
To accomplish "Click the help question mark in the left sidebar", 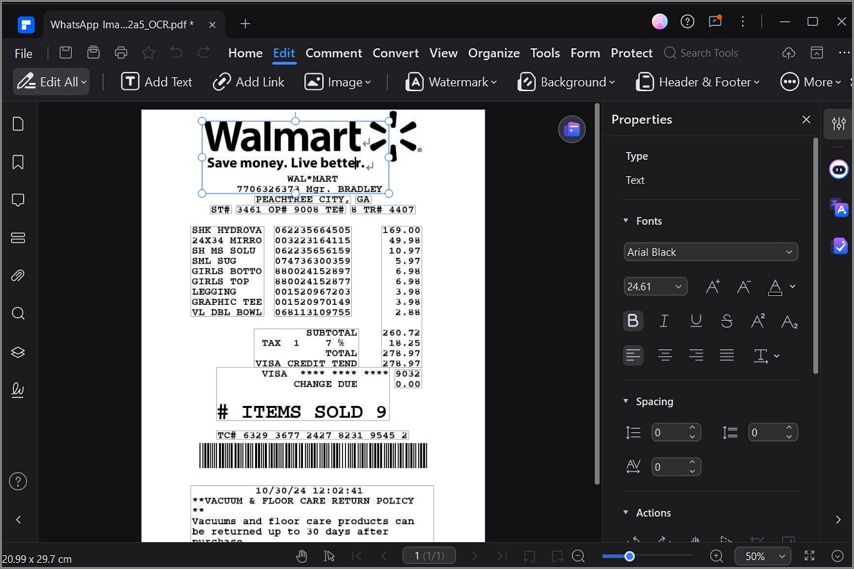I will tap(18, 482).
